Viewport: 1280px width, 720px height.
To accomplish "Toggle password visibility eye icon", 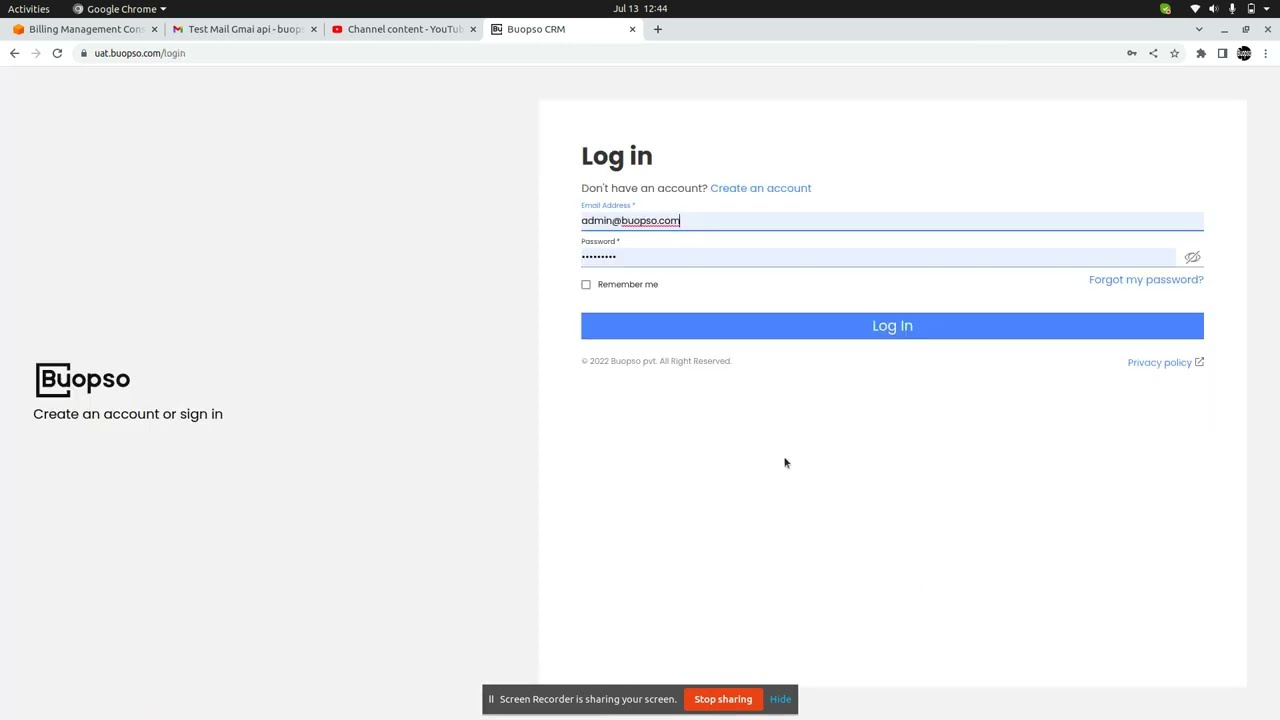I will pos(1192,257).
